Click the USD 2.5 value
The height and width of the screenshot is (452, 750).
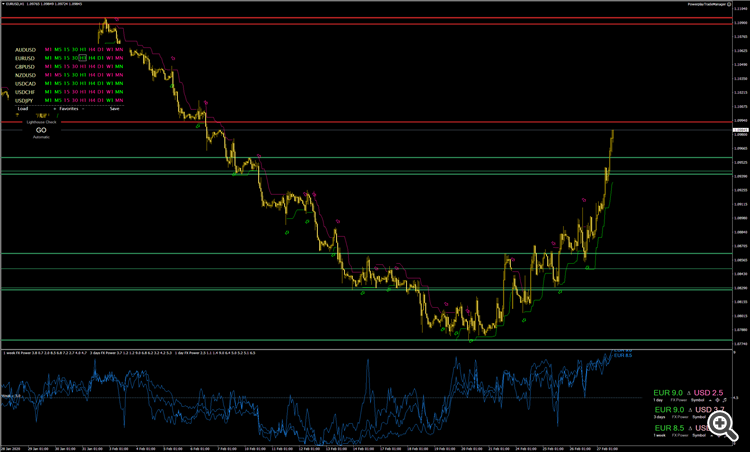708,393
